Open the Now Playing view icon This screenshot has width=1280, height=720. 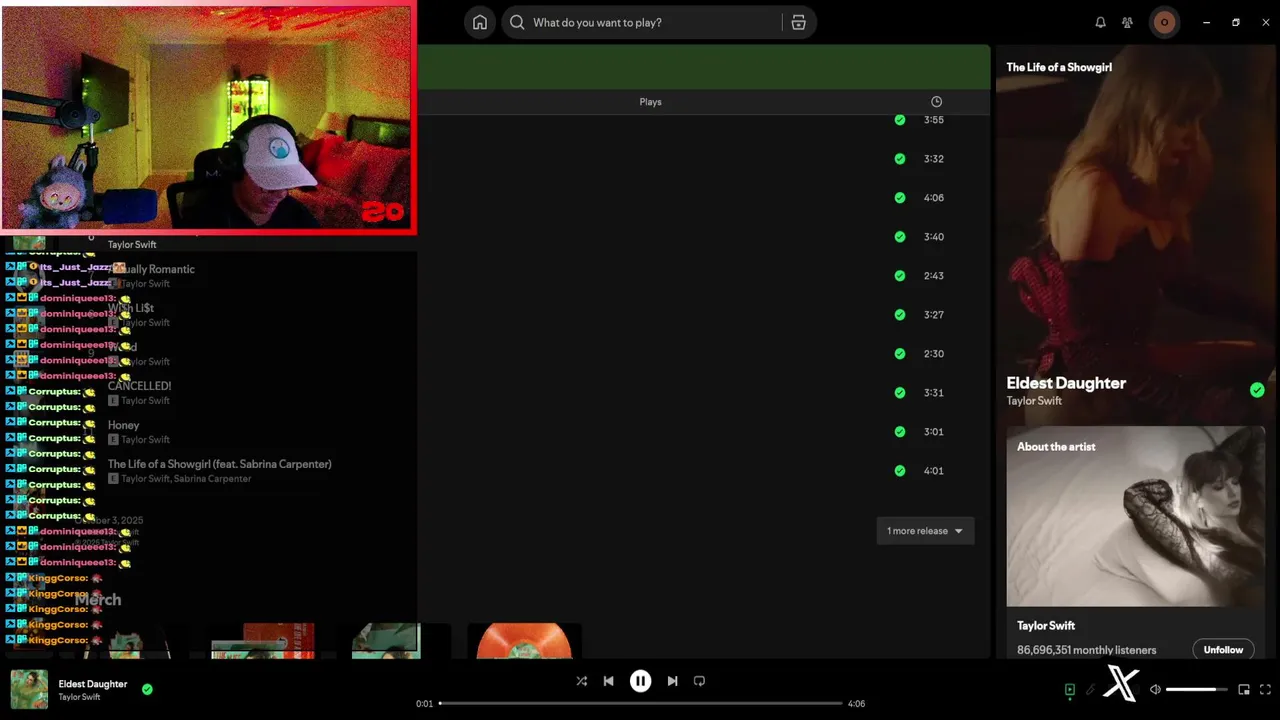coord(1069,690)
